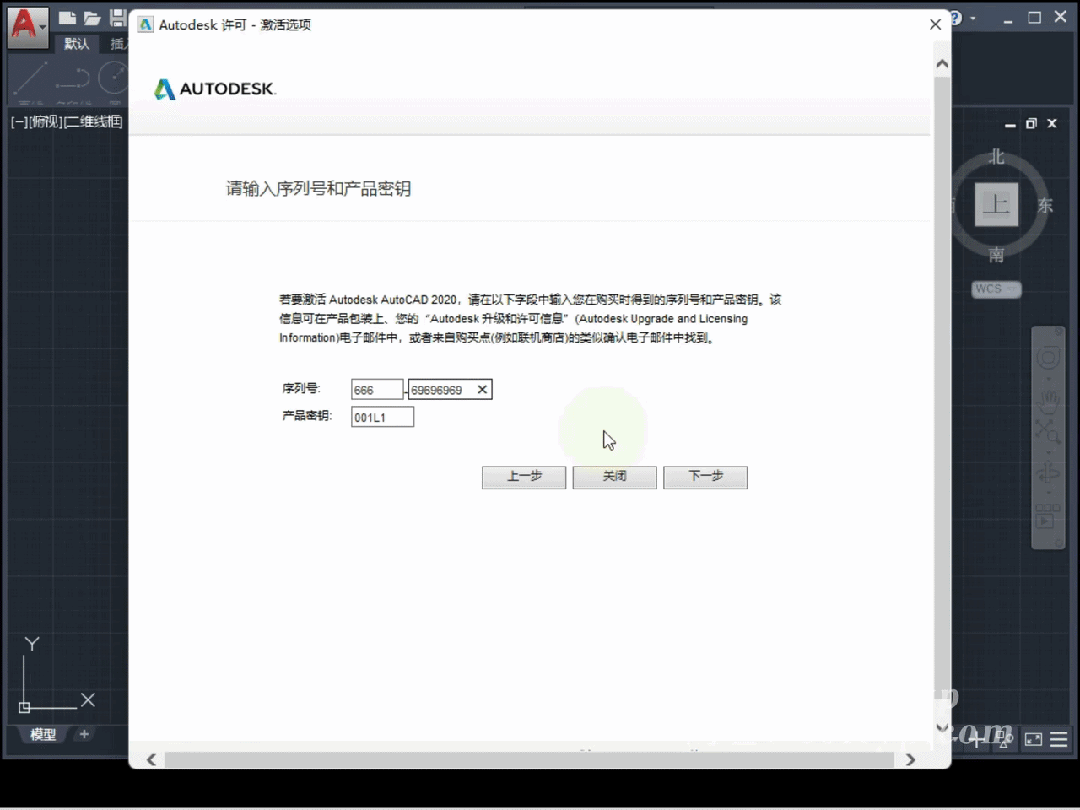Image resolution: width=1080 pixels, height=810 pixels.
Task: Click the [-] viewport controls label
Action: (19, 122)
